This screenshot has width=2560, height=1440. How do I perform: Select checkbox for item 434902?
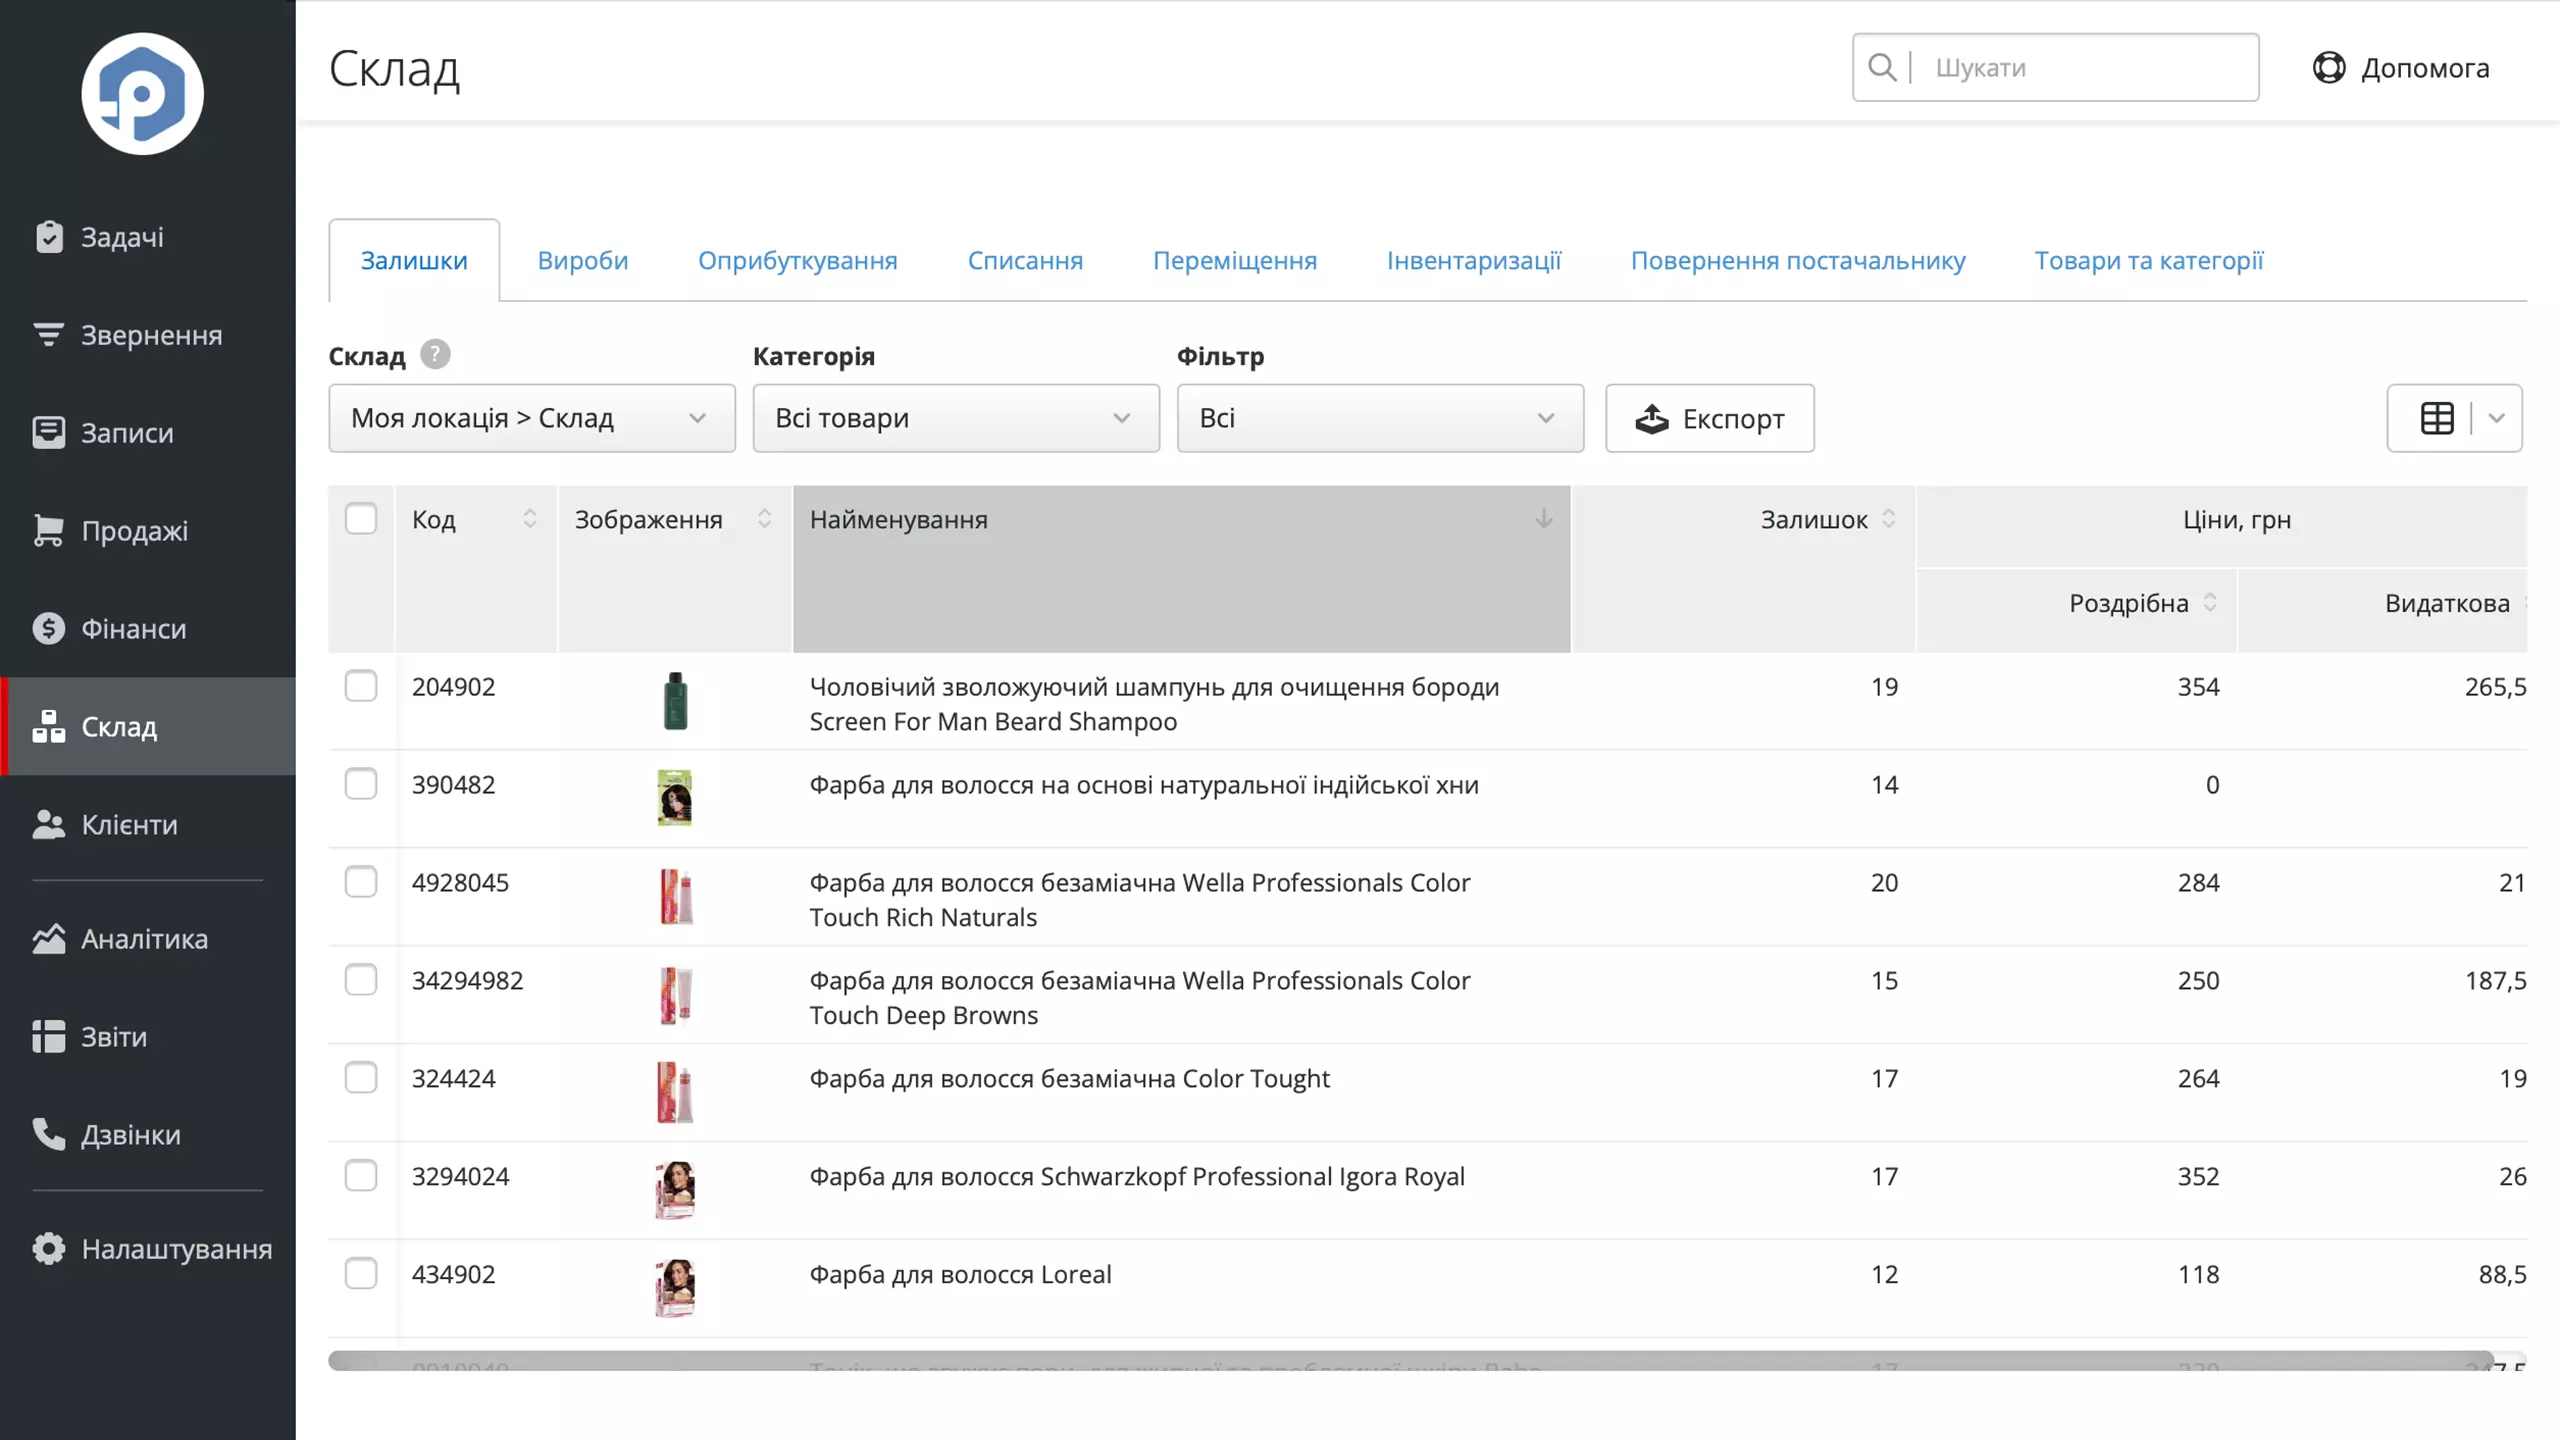(x=361, y=1274)
